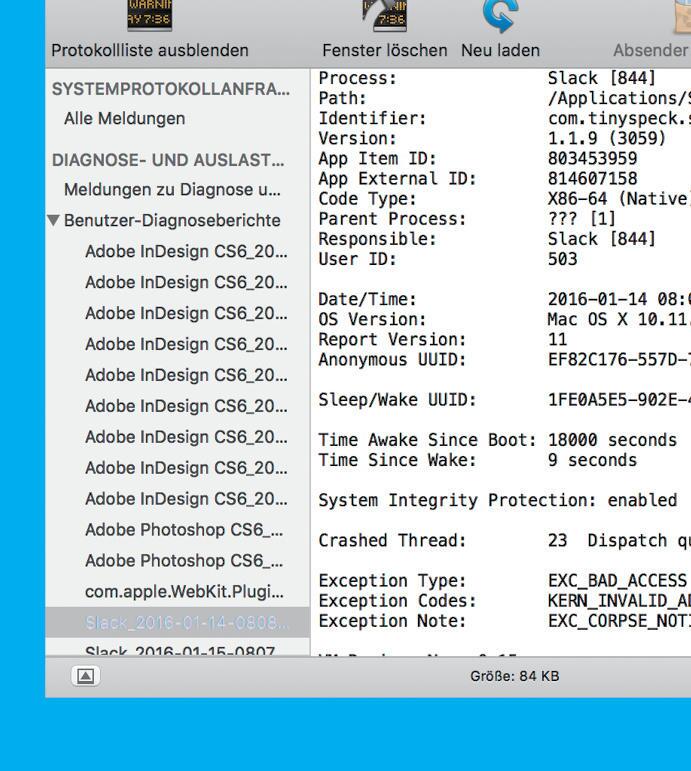Click the System Integrity Protection: enabled line
Image resolution: width=691 pixels, height=771 pixels.
click(x=498, y=500)
